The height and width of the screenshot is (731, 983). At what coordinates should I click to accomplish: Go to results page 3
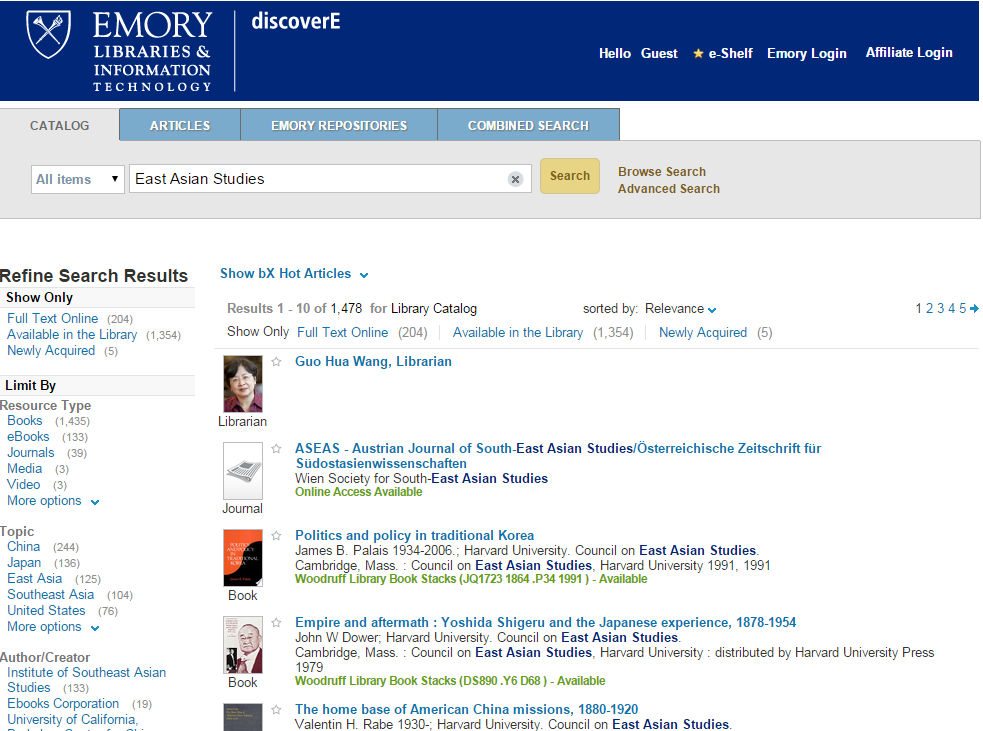pos(940,308)
